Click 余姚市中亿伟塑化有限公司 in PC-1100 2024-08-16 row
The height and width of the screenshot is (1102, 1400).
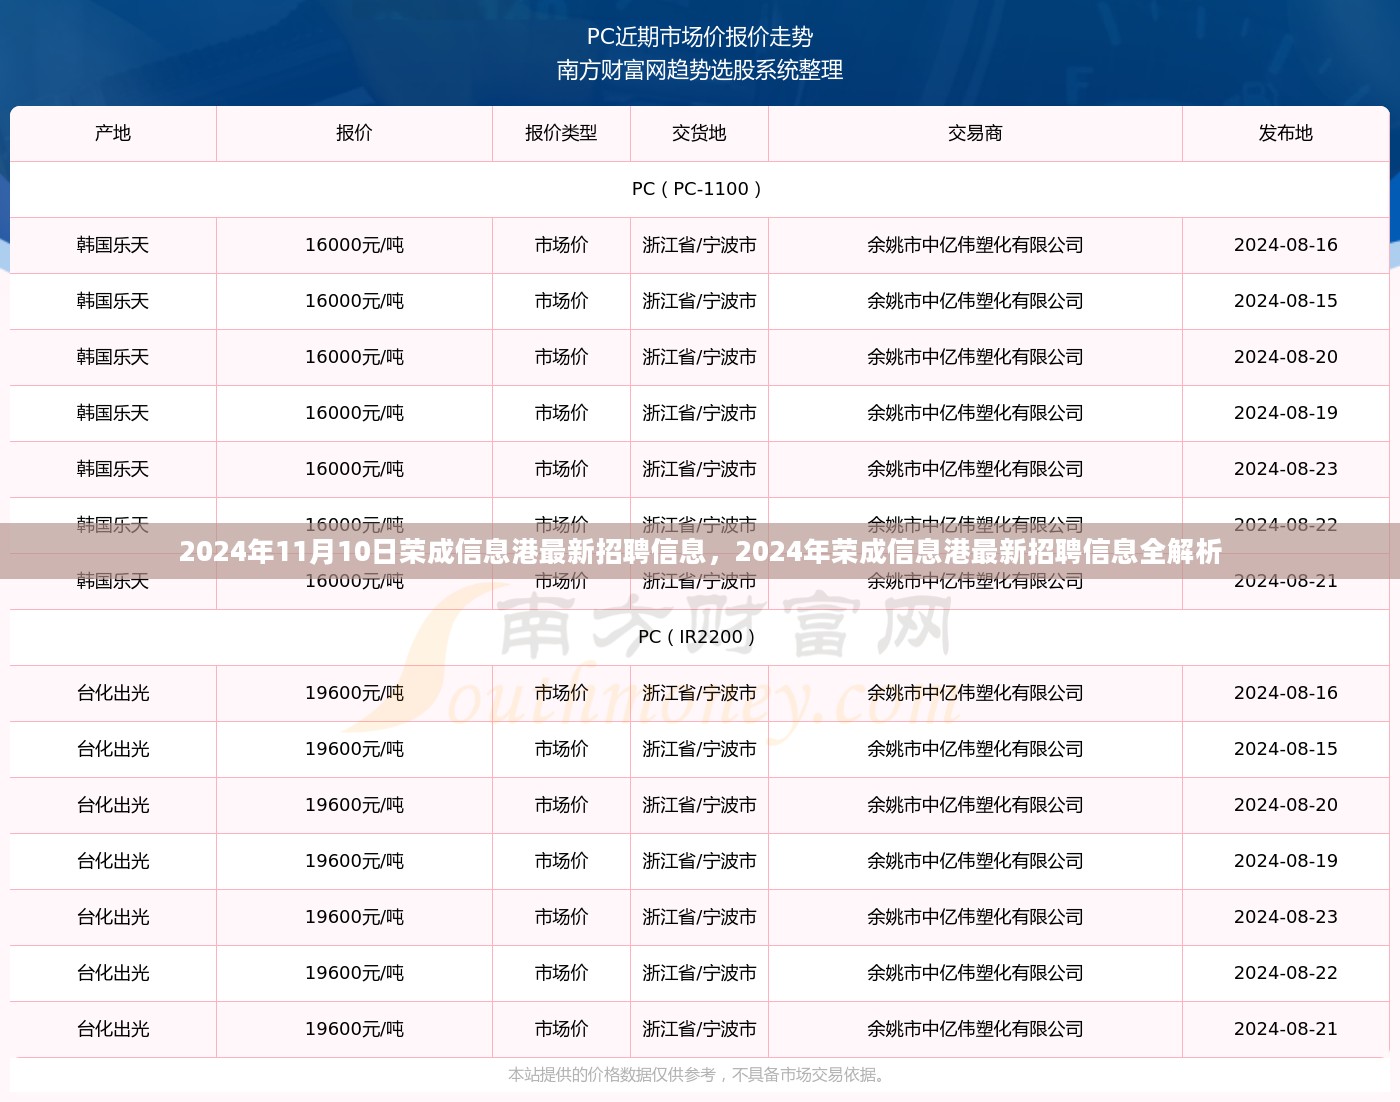(975, 245)
